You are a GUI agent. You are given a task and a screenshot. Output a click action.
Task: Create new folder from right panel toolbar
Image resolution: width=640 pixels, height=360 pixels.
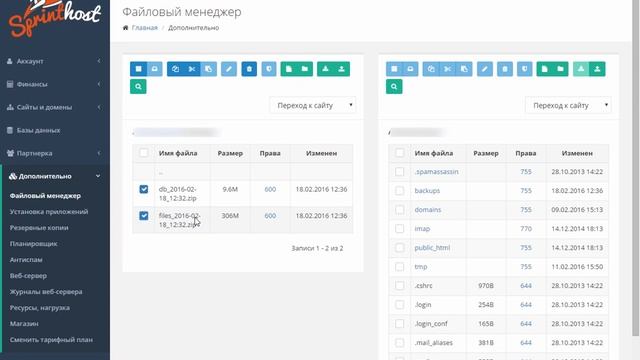click(x=560, y=69)
